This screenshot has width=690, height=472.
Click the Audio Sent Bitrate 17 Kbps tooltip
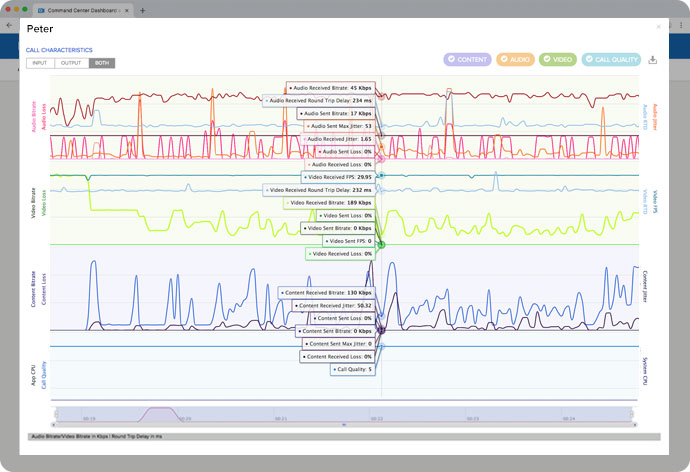[336, 113]
